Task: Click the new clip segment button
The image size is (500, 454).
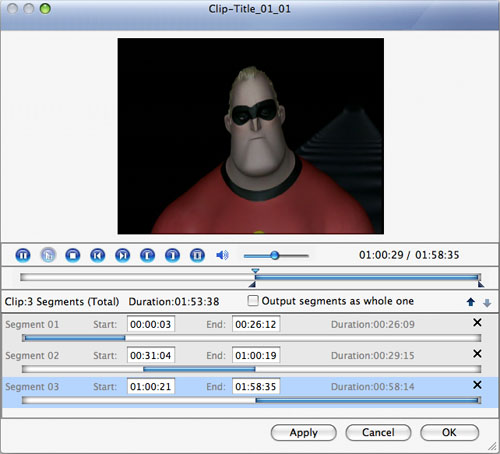Action: (x=197, y=255)
